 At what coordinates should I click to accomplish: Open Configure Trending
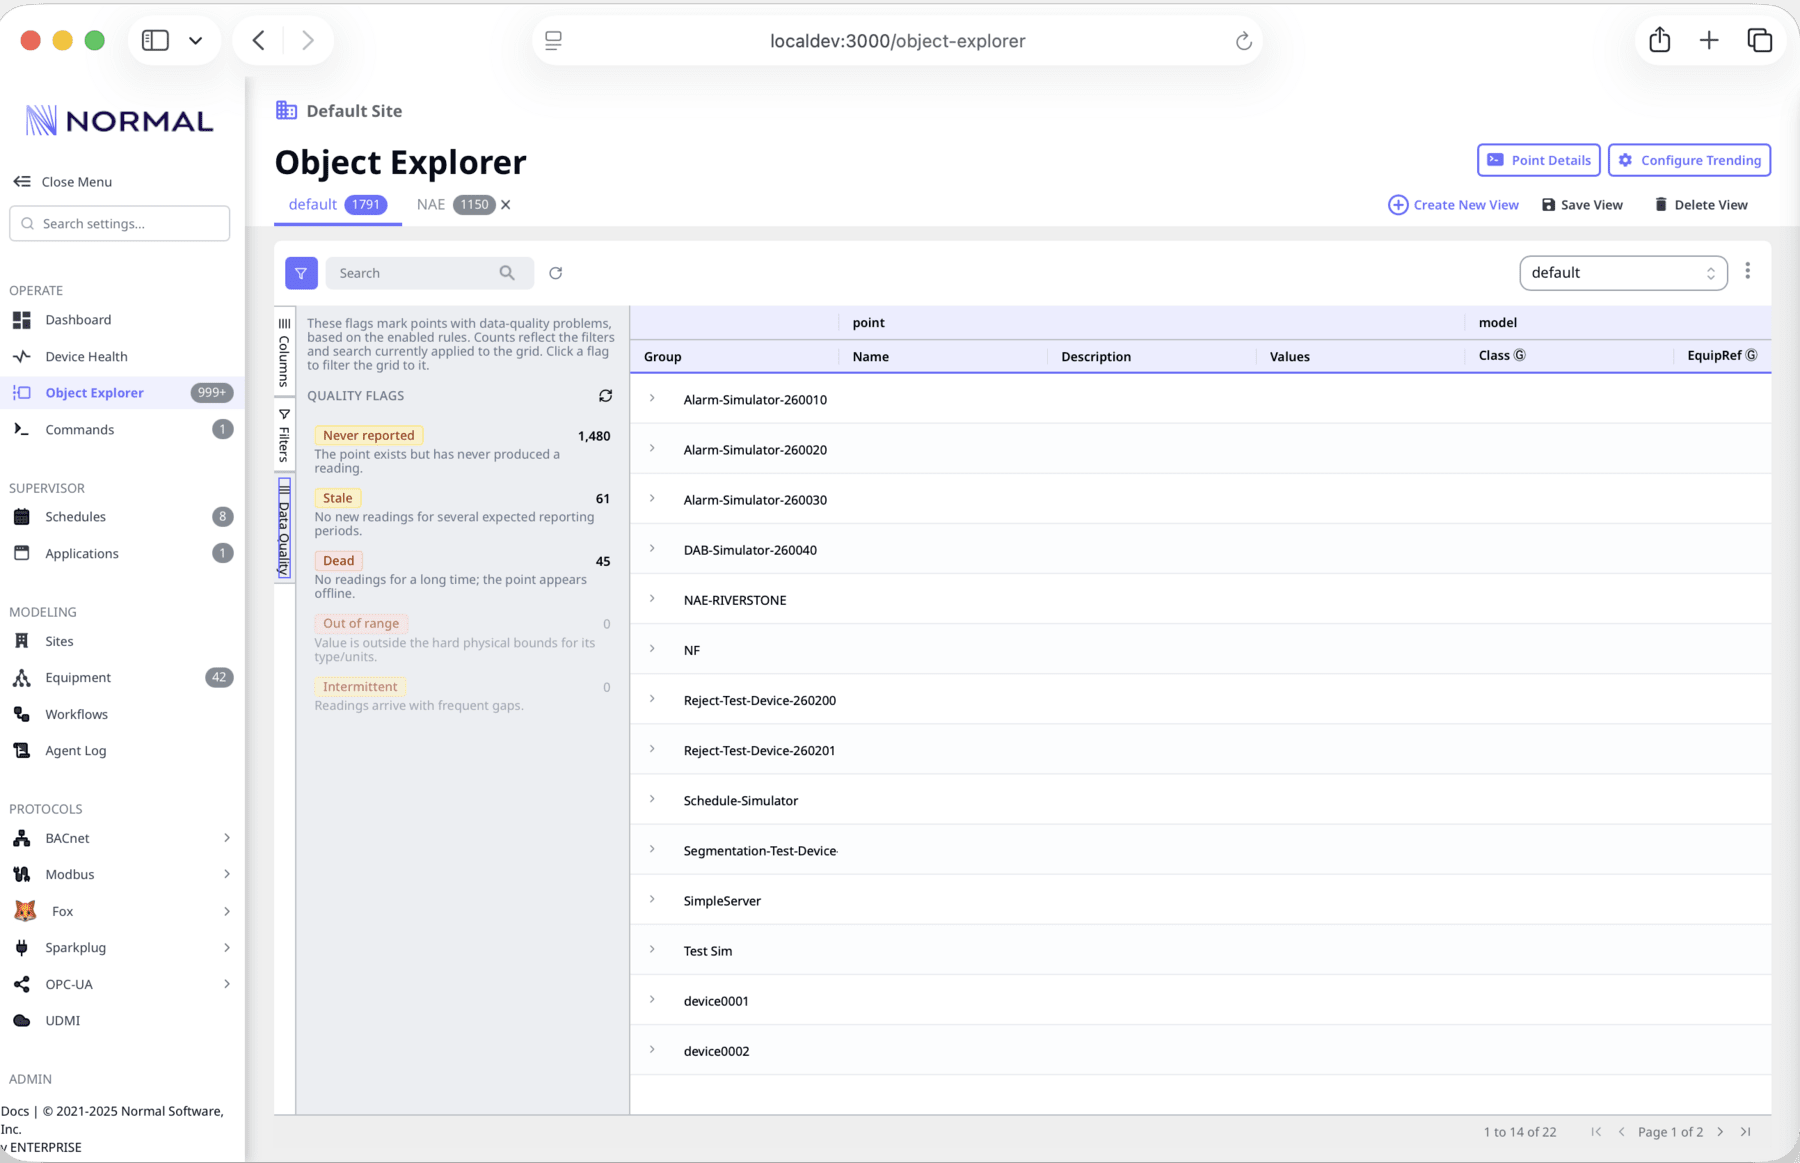tap(1689, 160)
